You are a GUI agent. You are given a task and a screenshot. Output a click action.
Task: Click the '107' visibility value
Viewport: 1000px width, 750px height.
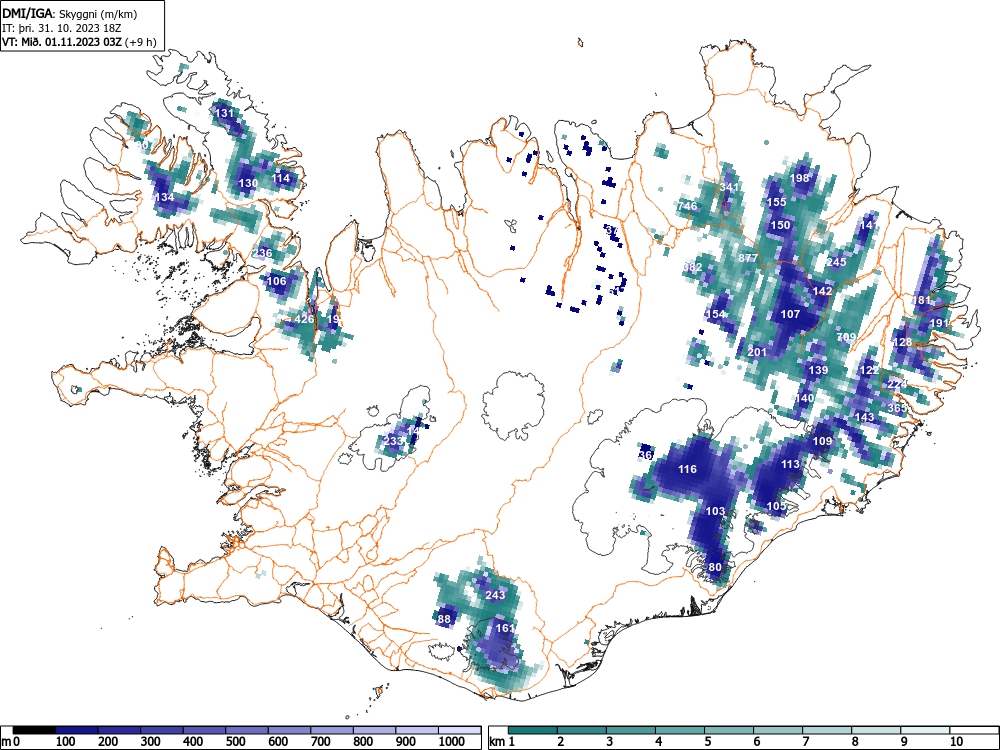(790, 314)
